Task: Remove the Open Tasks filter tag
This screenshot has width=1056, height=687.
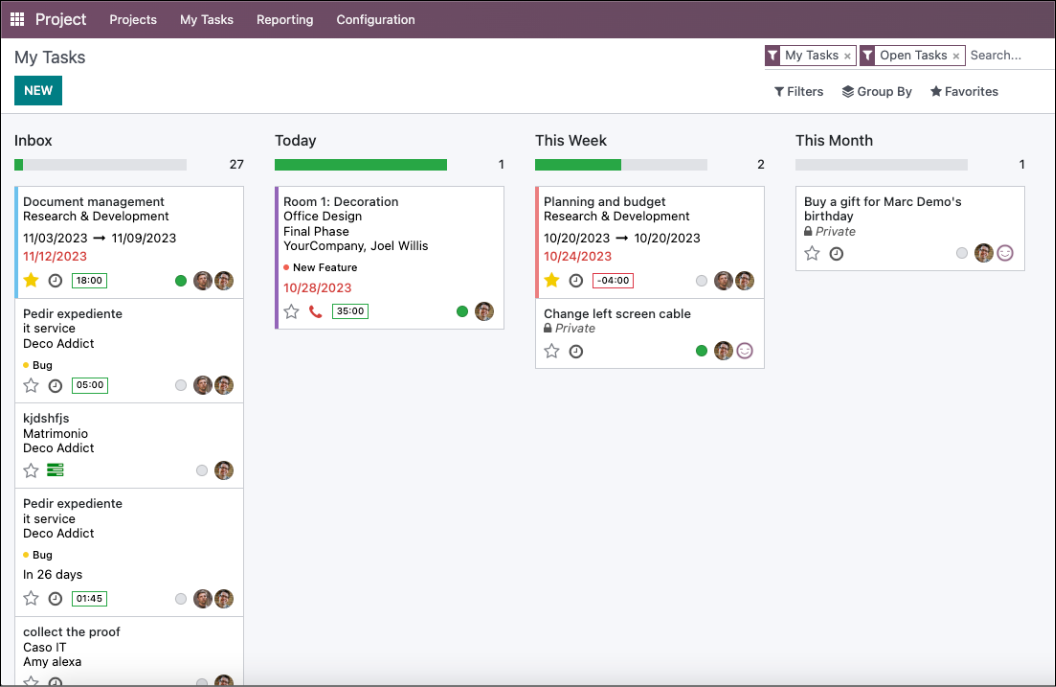Action: [956, 56]
